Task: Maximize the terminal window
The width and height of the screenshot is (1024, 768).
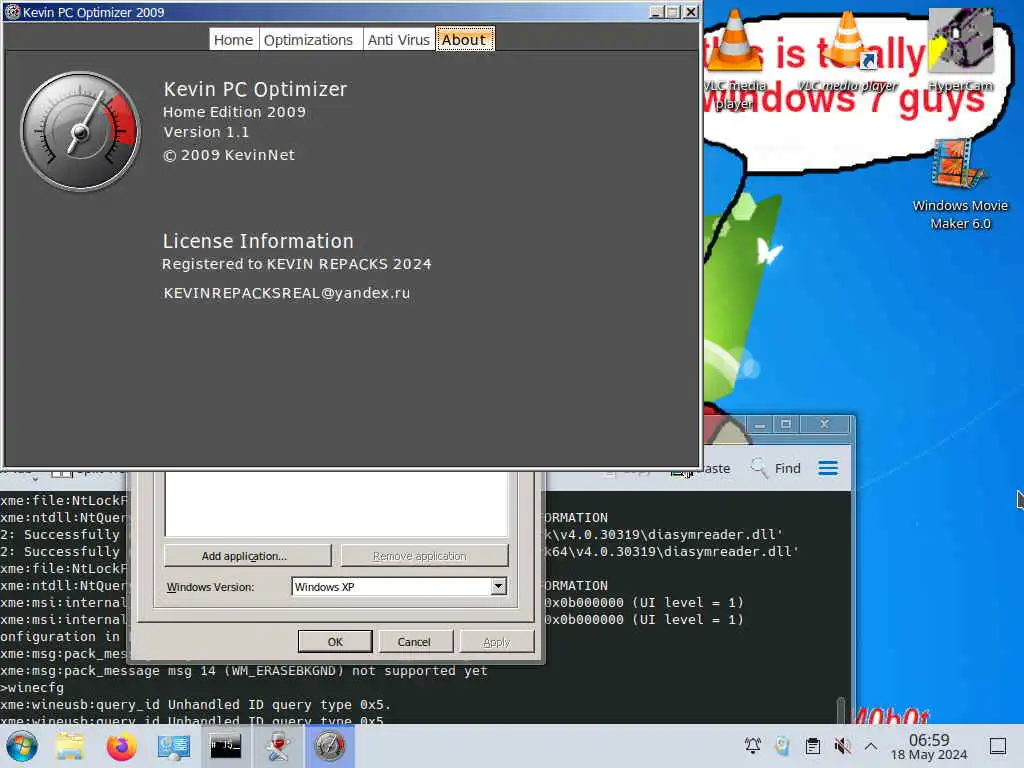Action: point(786,424)
